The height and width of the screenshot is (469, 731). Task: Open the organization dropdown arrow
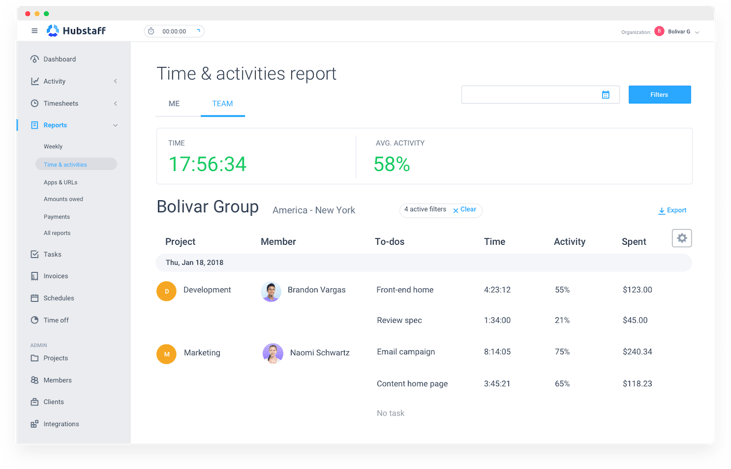[x=697, y=32]
